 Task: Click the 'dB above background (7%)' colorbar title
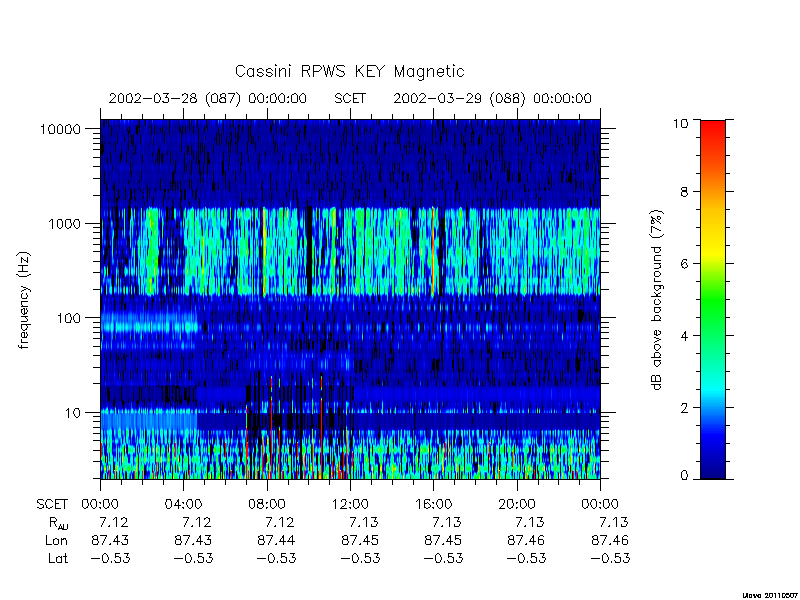pyautogui.click(x=657, y=300)
